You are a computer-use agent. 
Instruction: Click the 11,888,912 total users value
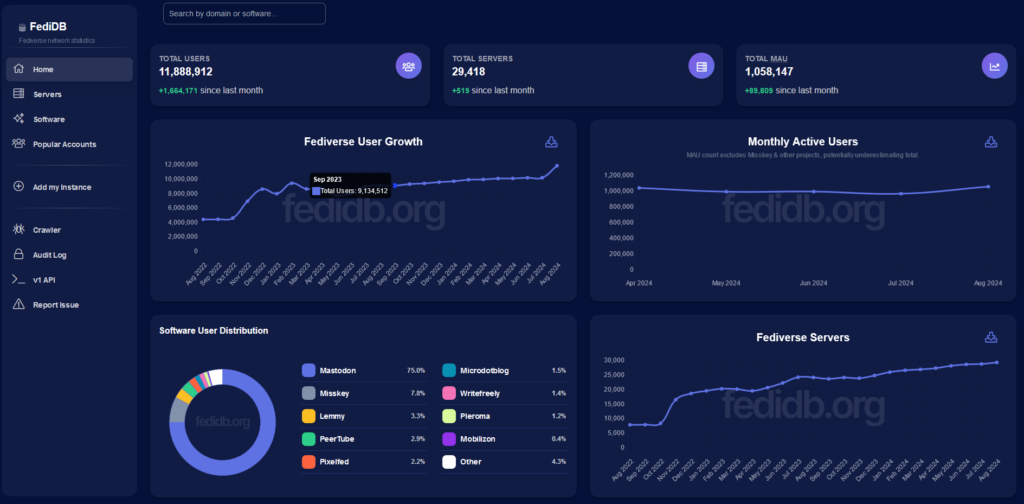click(x=185, y=72)
